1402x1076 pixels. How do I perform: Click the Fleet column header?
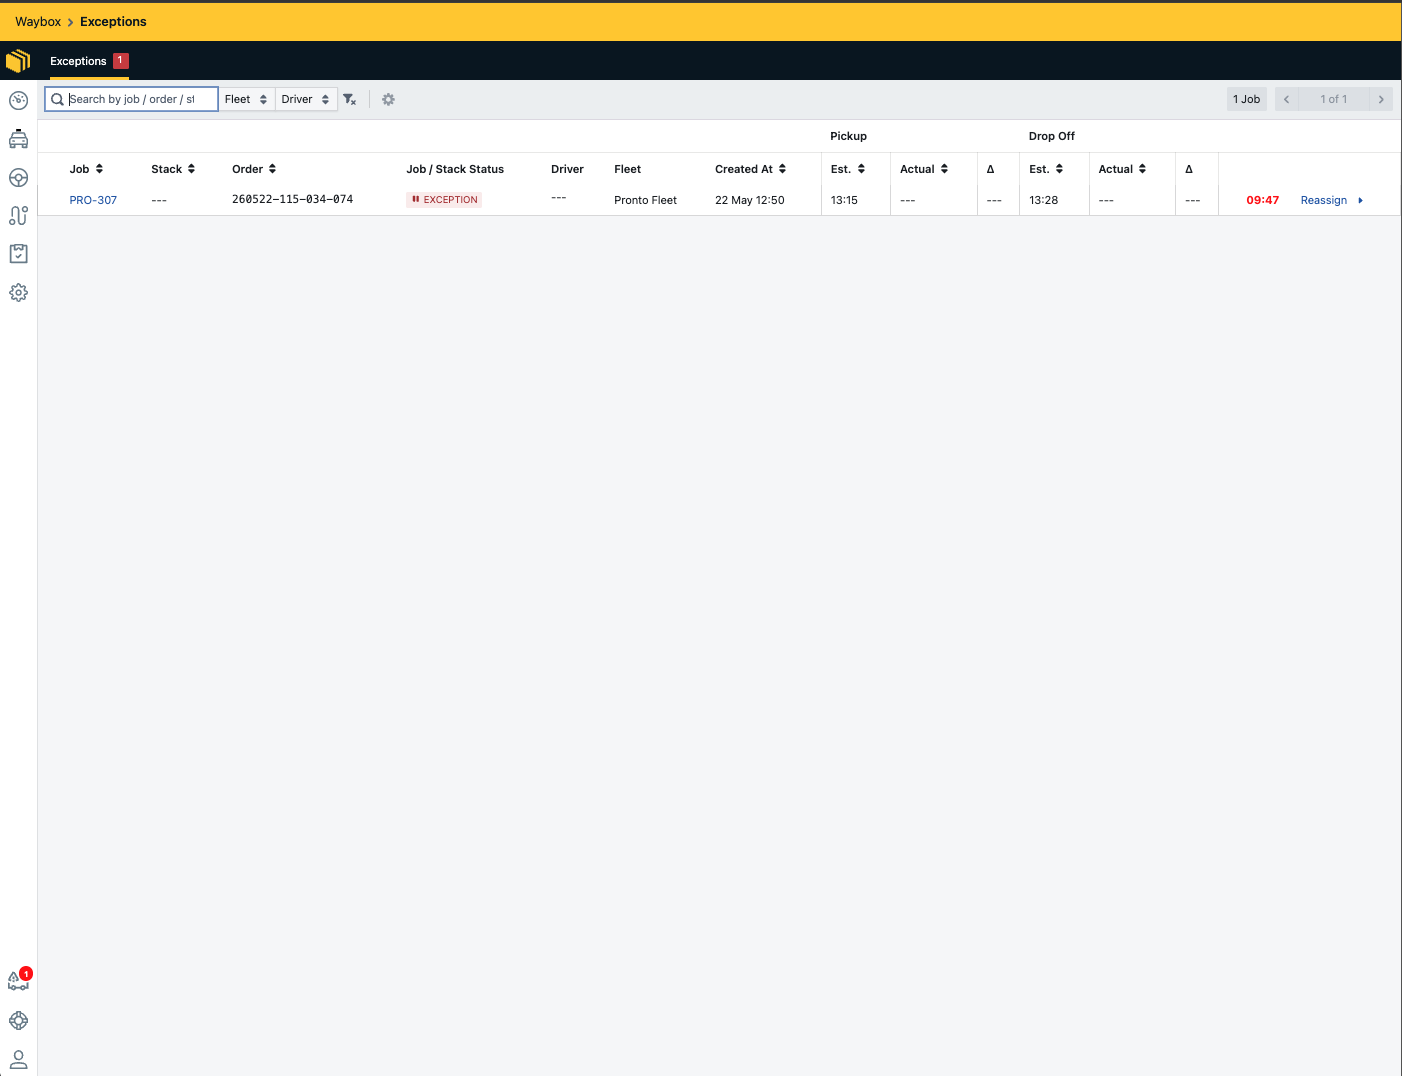tap(628, 169)
